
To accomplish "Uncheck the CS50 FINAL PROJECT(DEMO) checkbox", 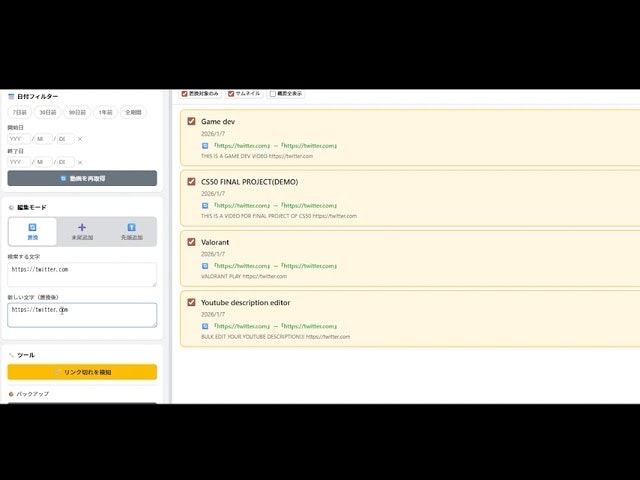I will pos(191,181).
